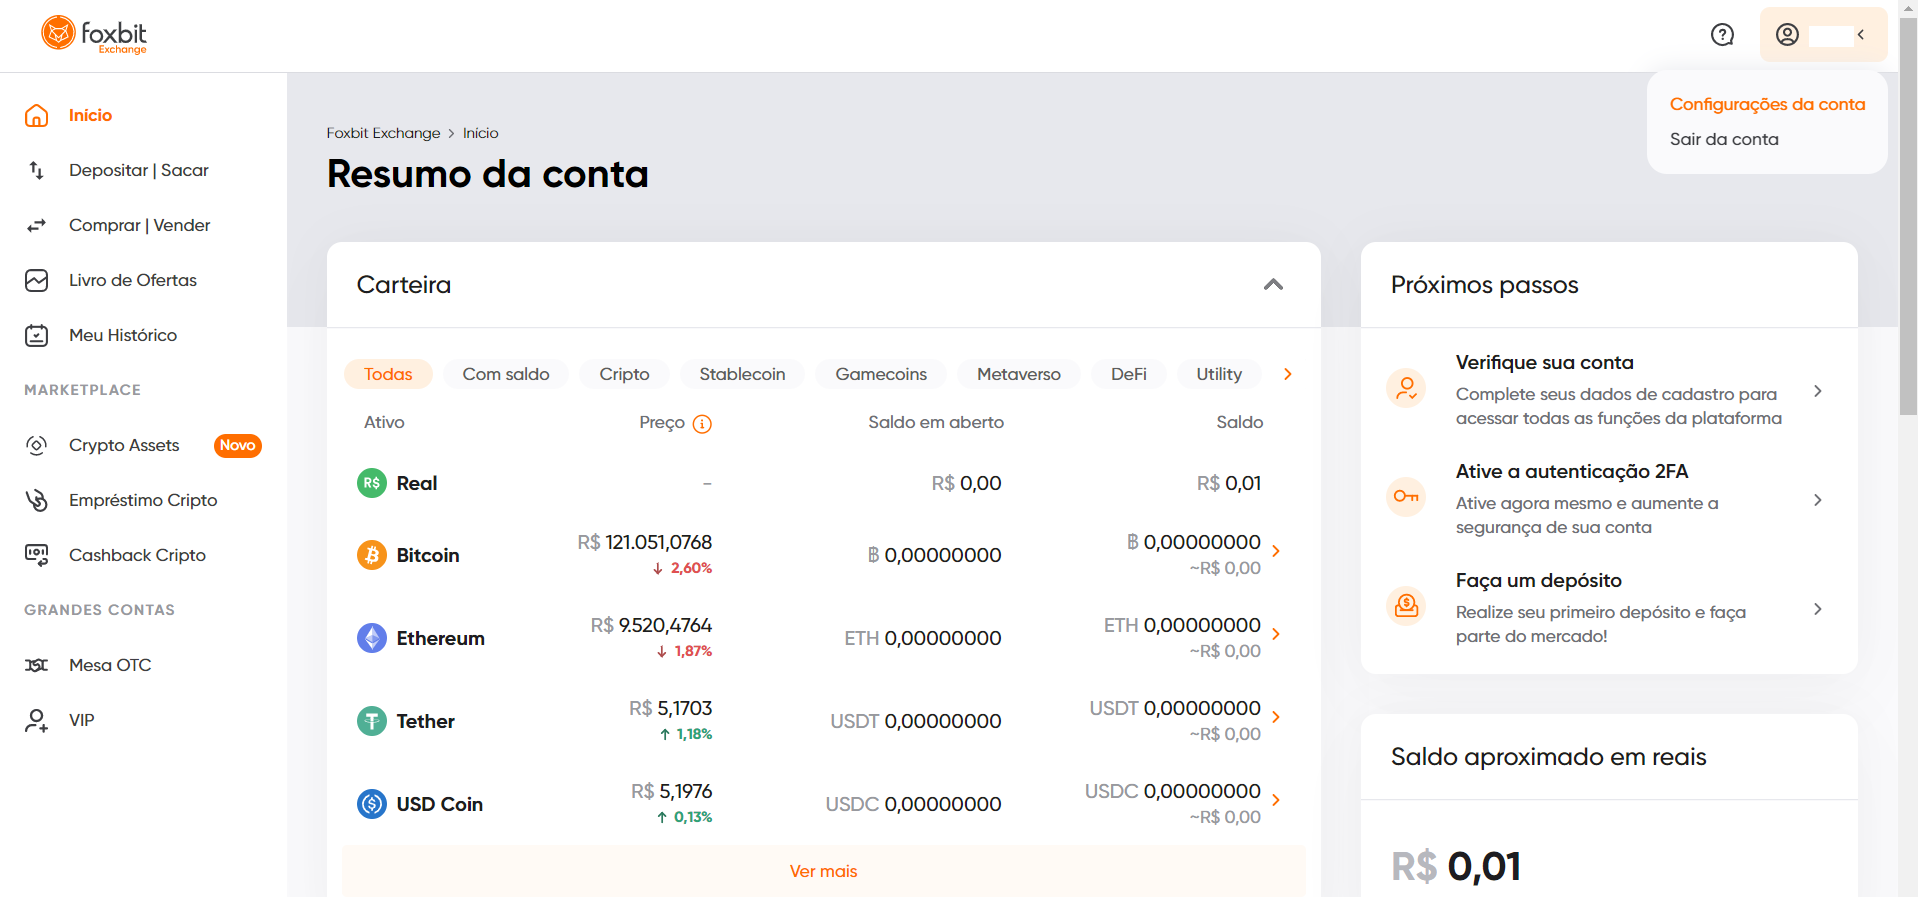
Task: Open Verifique sua conta step chevron
Action: point(1818,391)
